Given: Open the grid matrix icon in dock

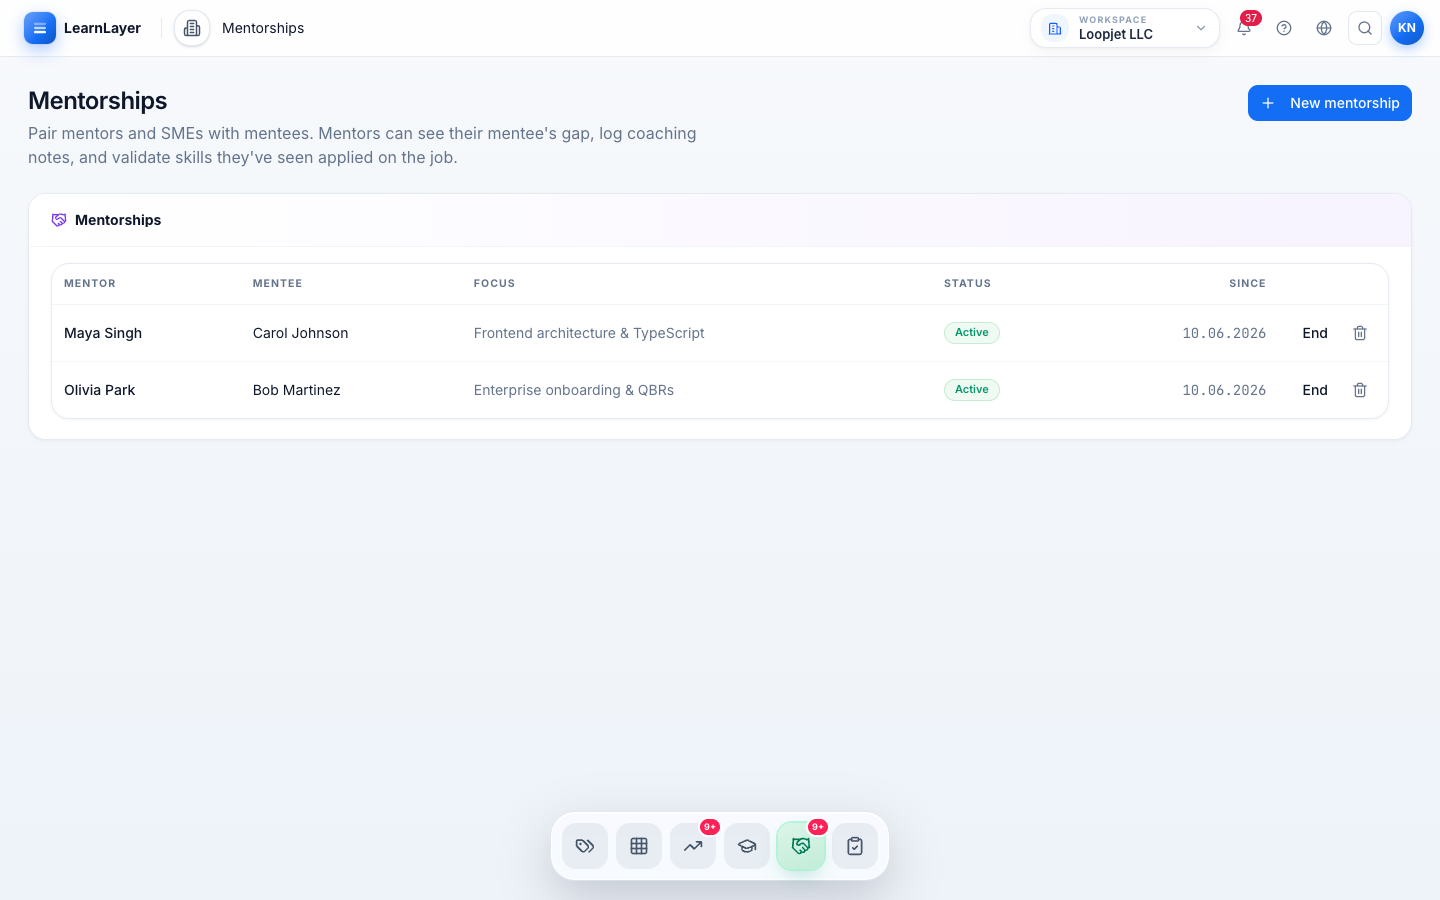Looking at the screenshot, I should pyautogui.click(x=639, y=846).
